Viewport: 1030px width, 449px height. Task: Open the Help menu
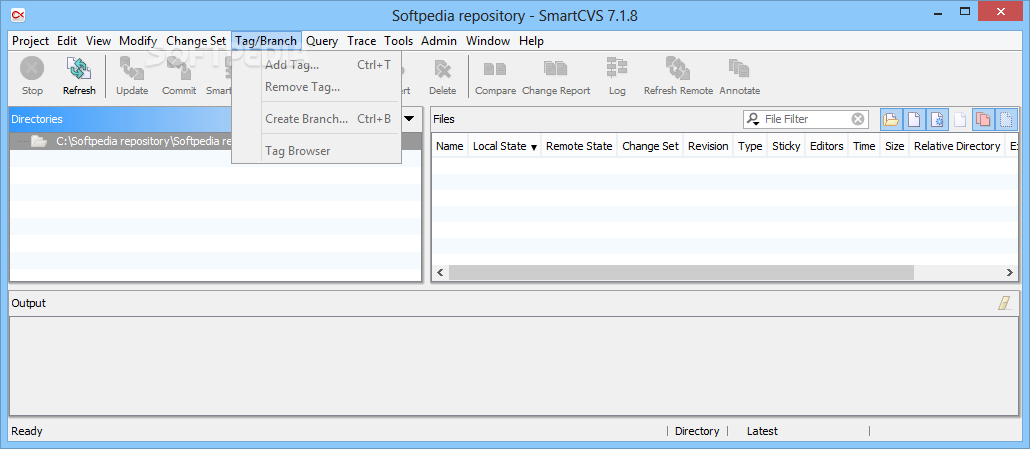[x=531, y=41]
